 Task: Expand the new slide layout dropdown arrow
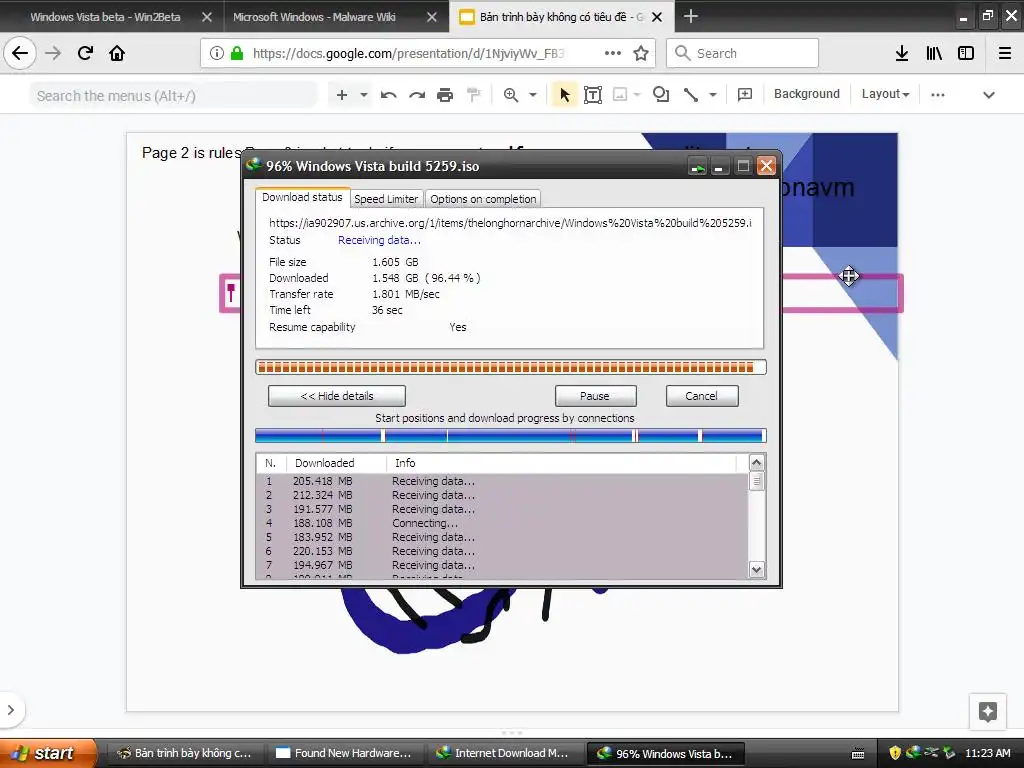point(364,95)
